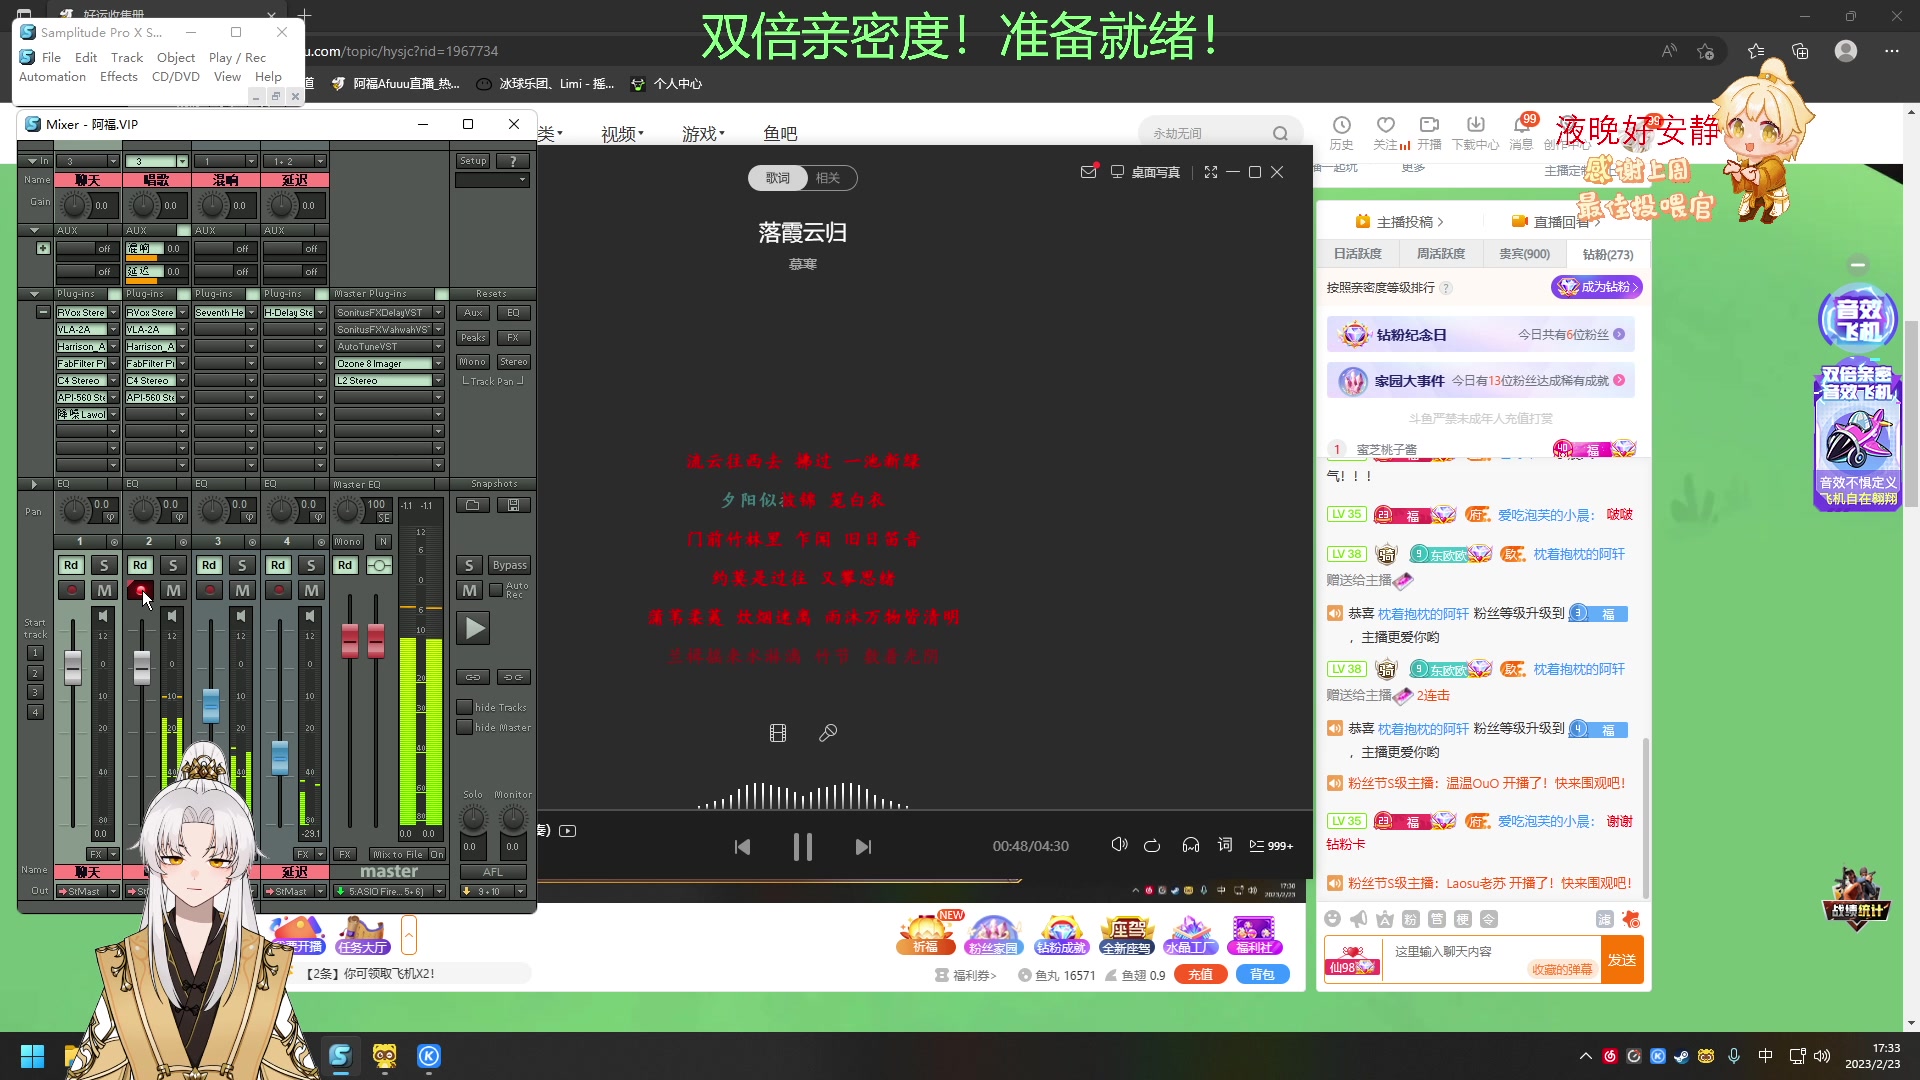The width and height of the screenshot is (1920, 1080).
Task: Tick the hide Master checkbox
Action: (464, 727)
